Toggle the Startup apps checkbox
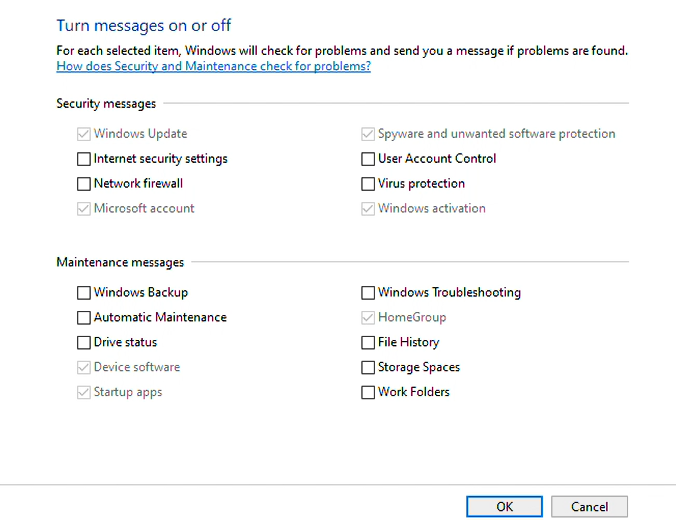Screen dimensions: 676x531 84,393
